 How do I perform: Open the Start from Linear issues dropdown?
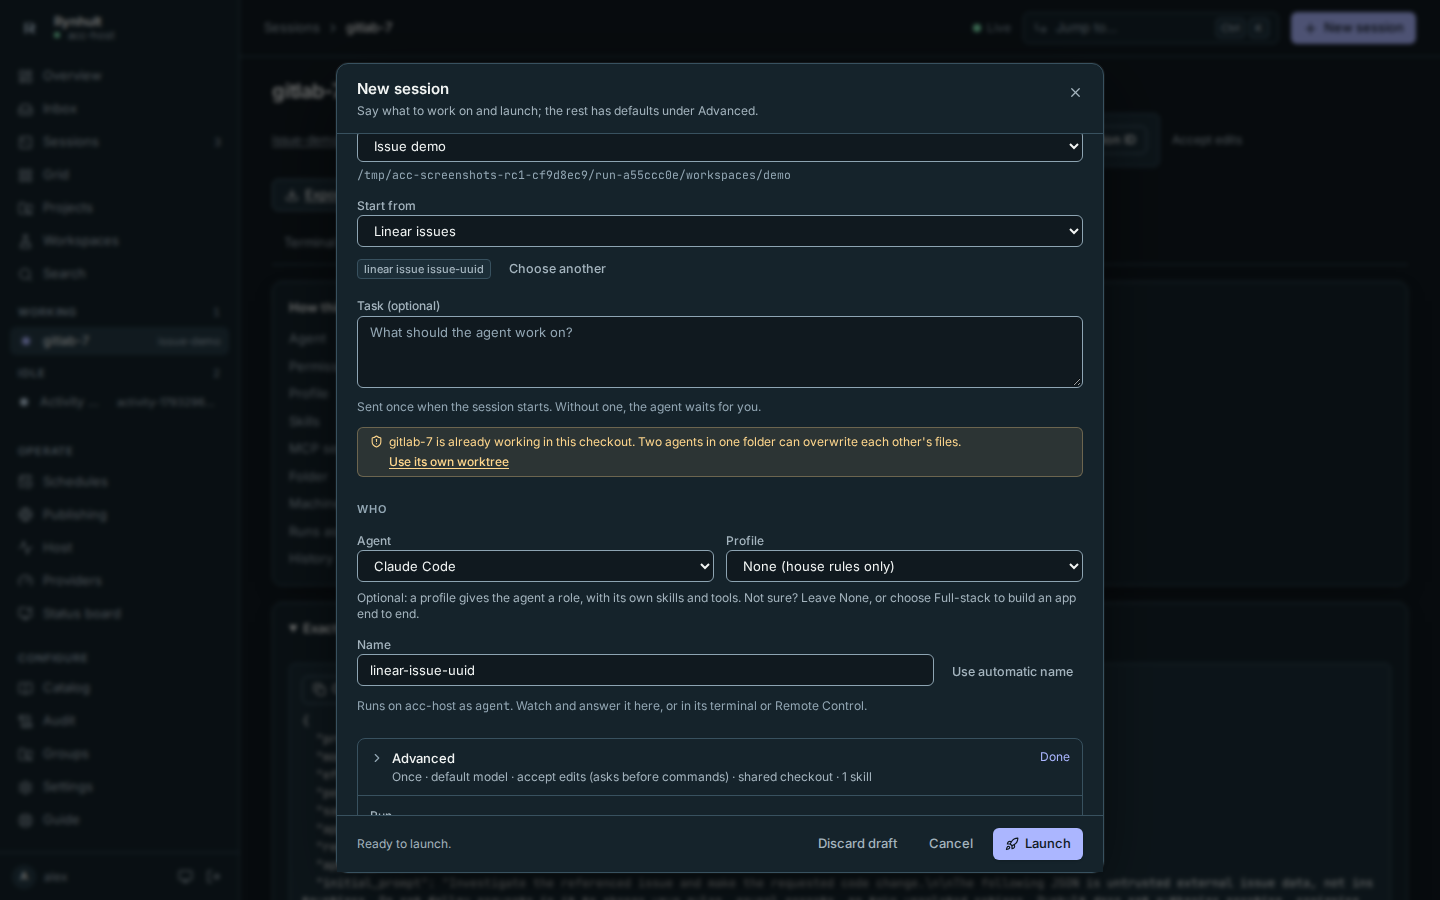(x=720, y=231)
